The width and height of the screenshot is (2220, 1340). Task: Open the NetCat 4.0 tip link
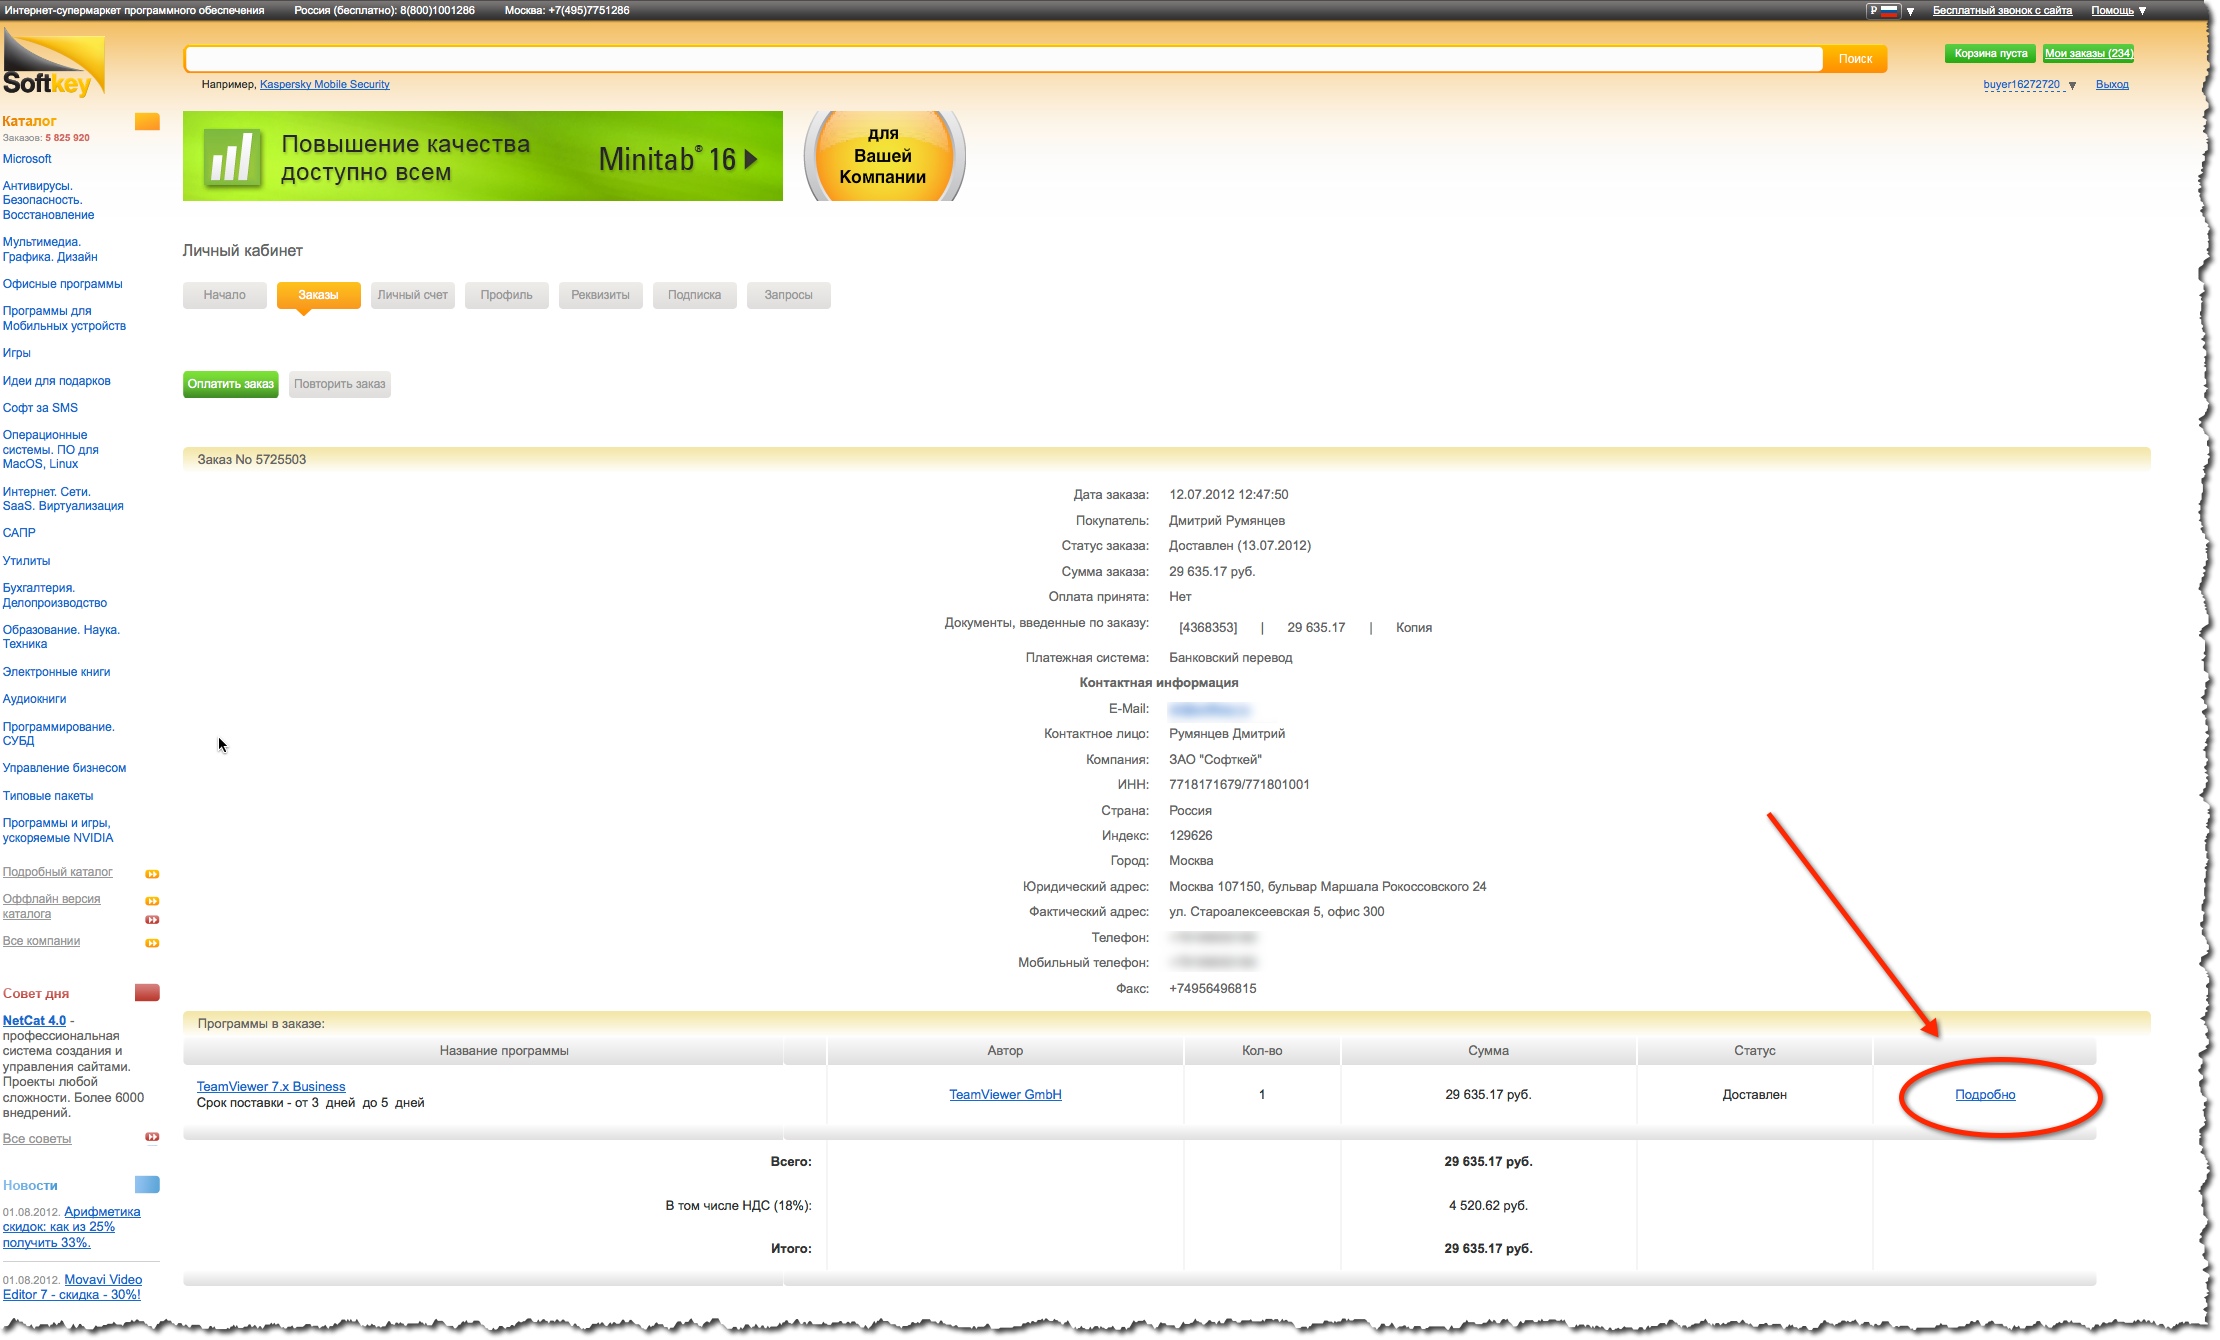pos(34,1021)
